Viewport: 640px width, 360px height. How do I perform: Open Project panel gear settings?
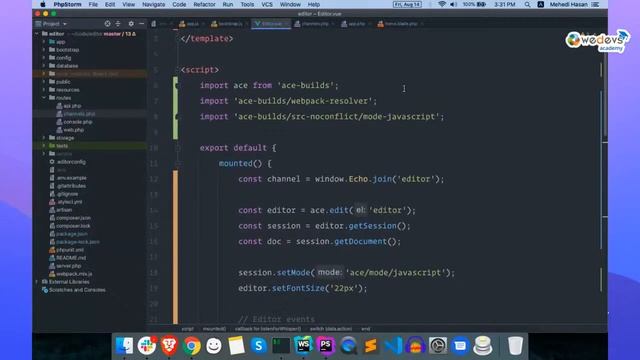131,24
